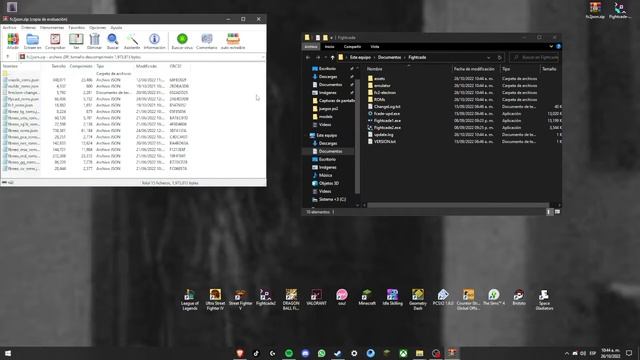The width and height of the screenshot is (640, 360).
Task: Go up one folder in WinRAR
Action: (x=7, y=57)
